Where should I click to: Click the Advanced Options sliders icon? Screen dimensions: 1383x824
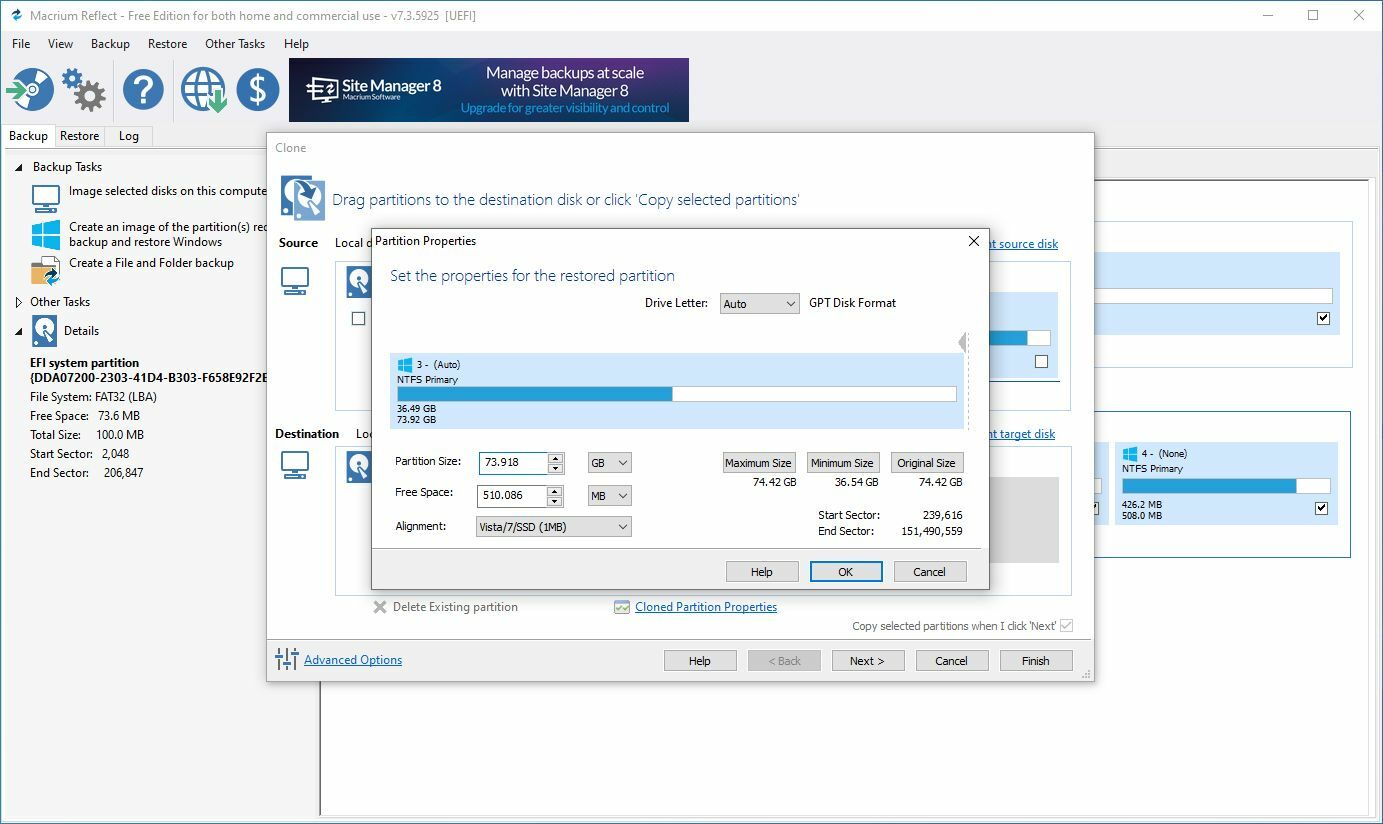pos(287,659)
